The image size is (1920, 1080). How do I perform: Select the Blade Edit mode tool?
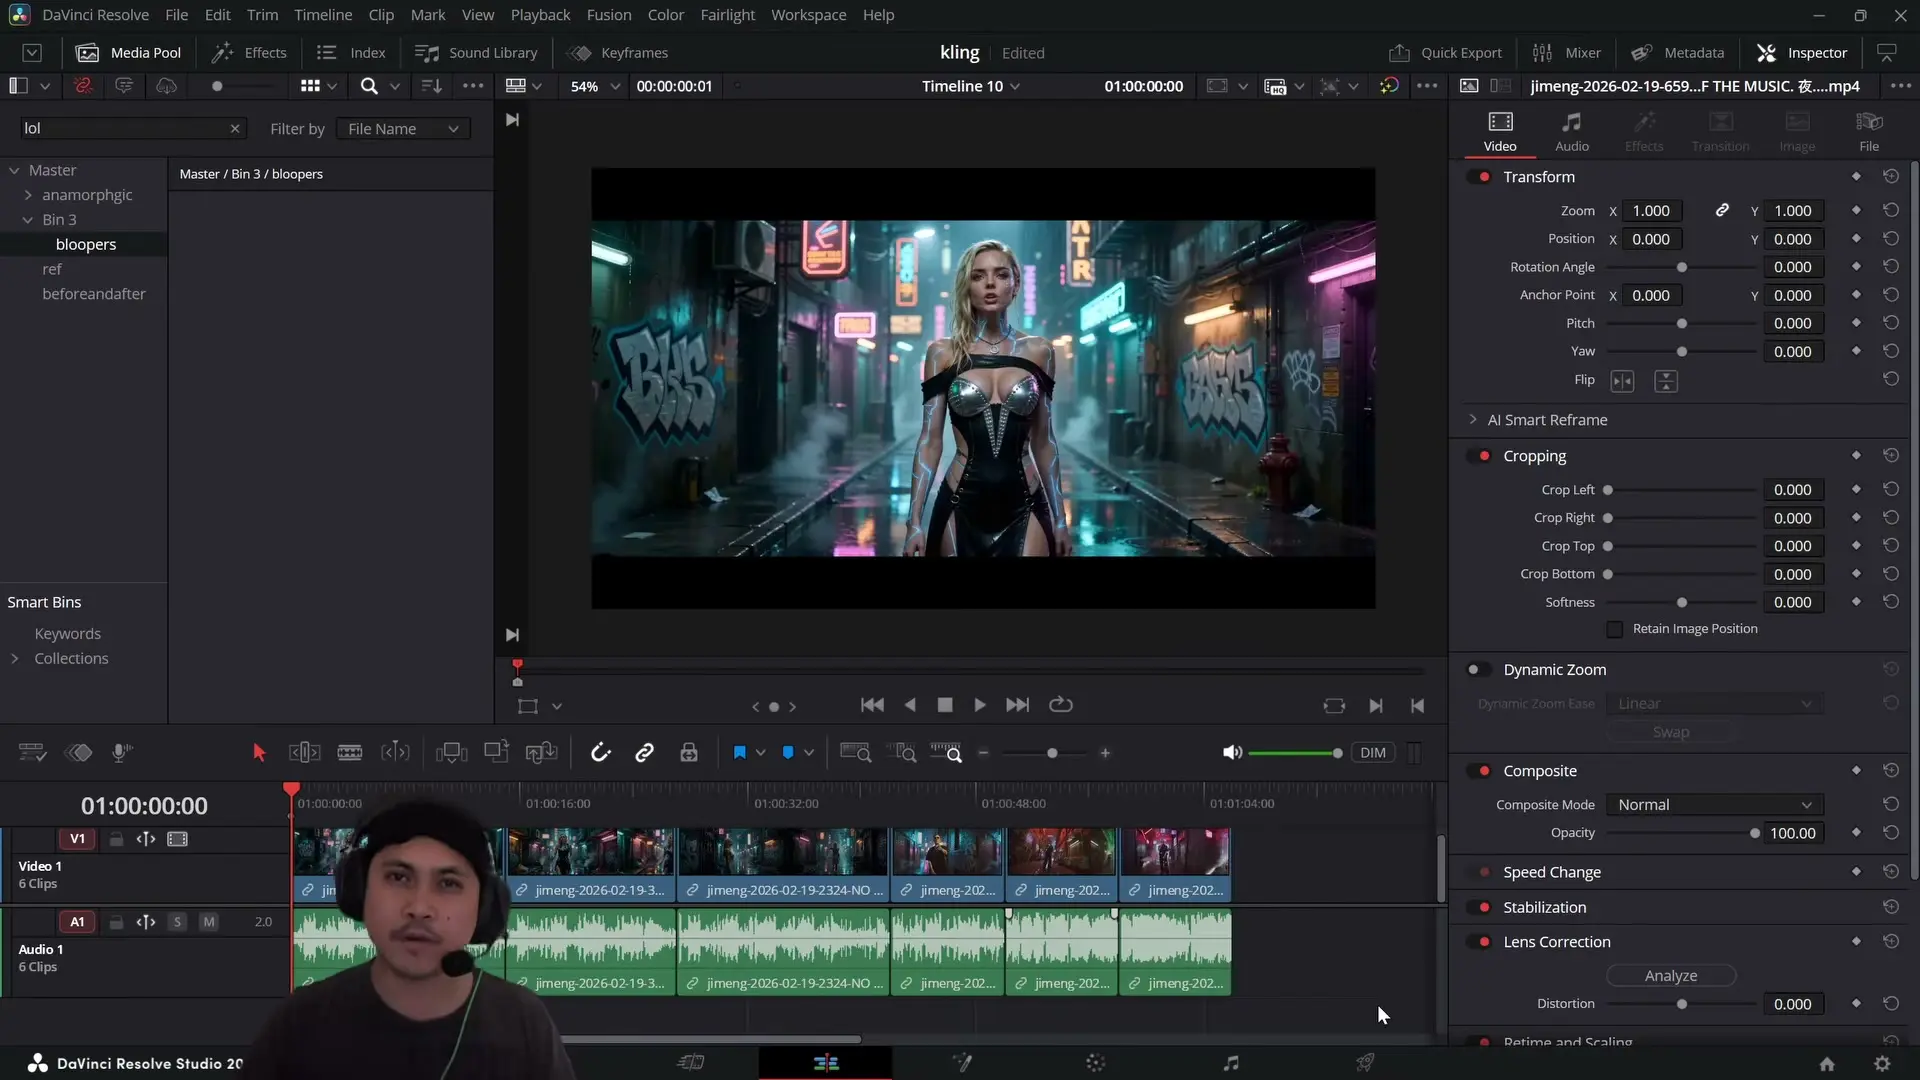tap(349, 752)
